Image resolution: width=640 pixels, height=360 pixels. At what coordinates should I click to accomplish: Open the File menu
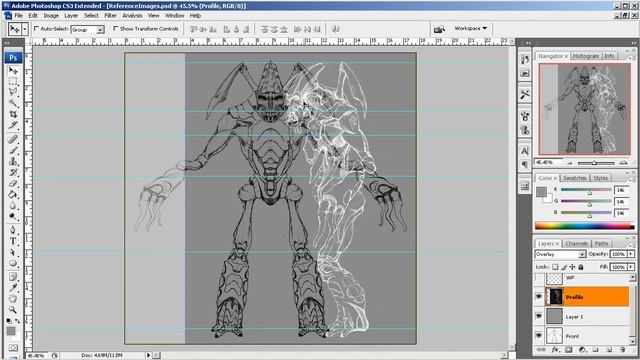18,16
